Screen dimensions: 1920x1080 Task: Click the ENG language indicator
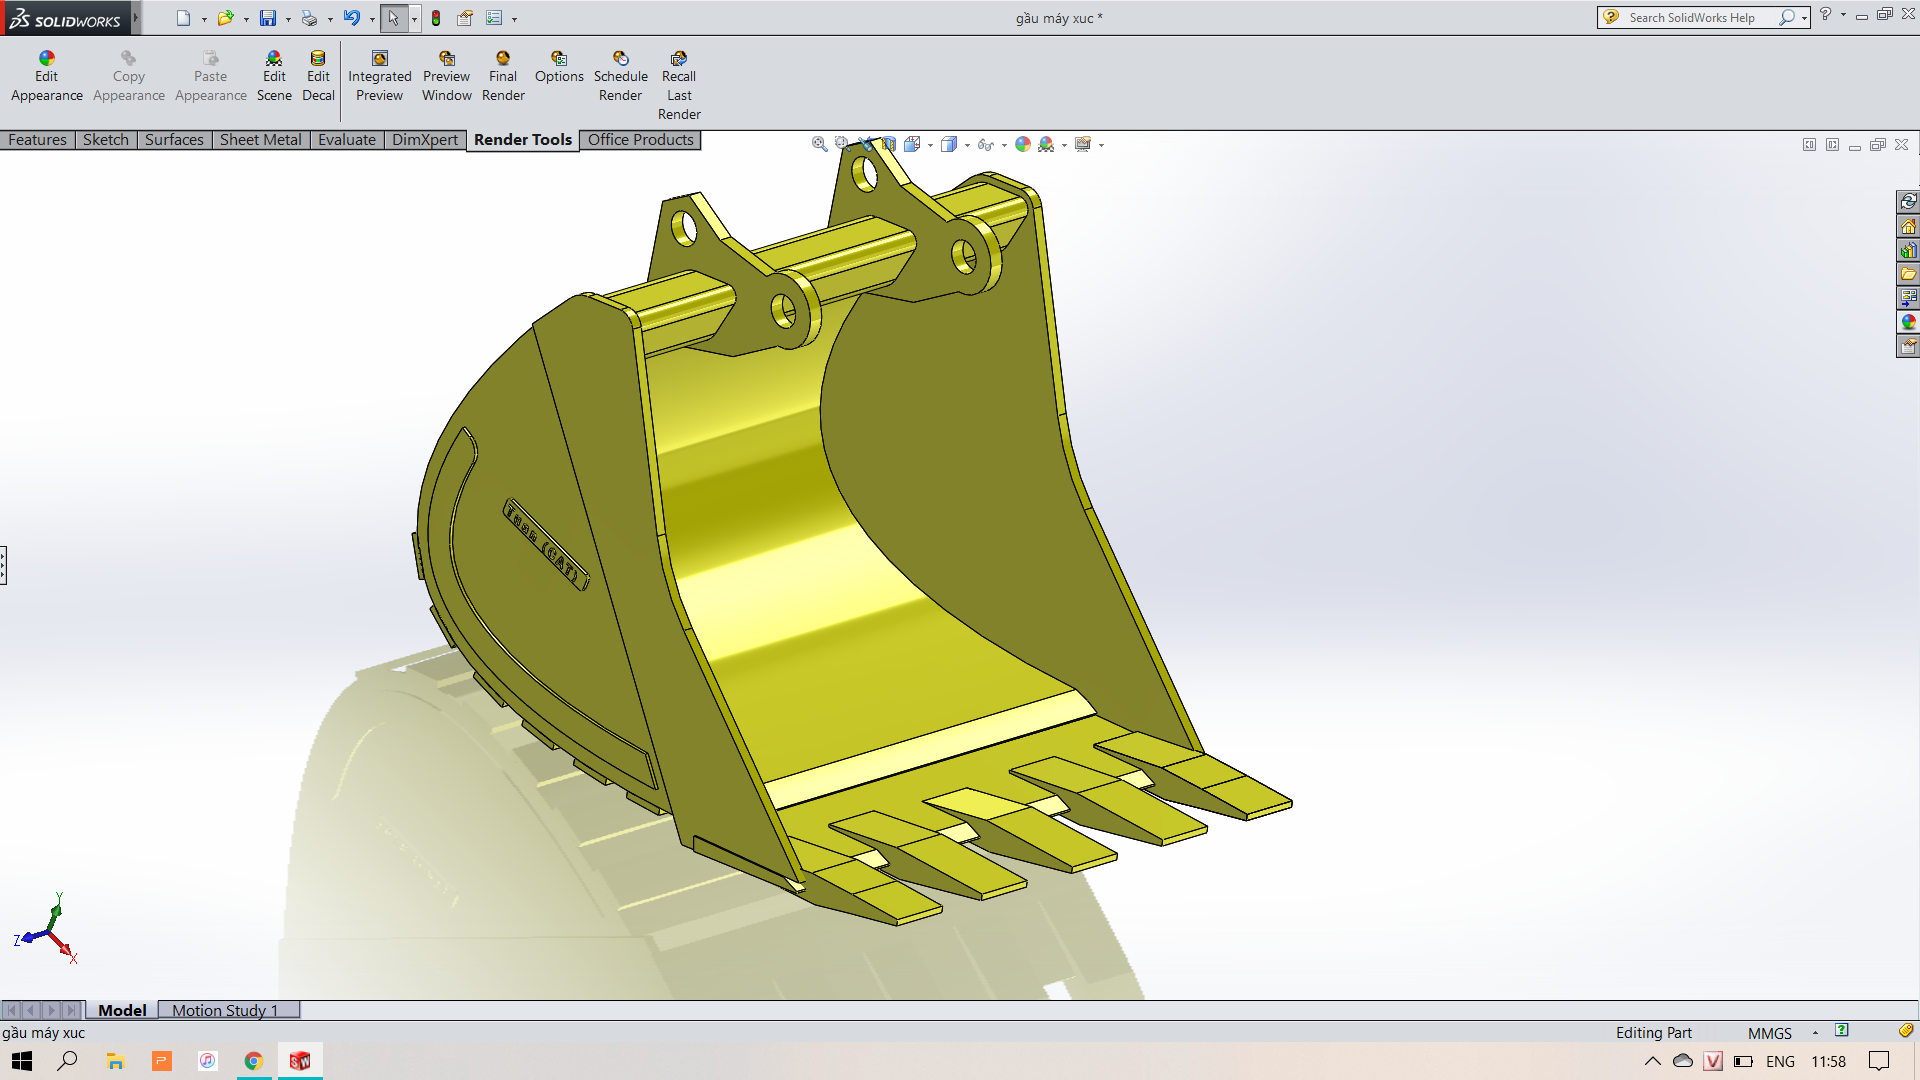(1780, 1061)
